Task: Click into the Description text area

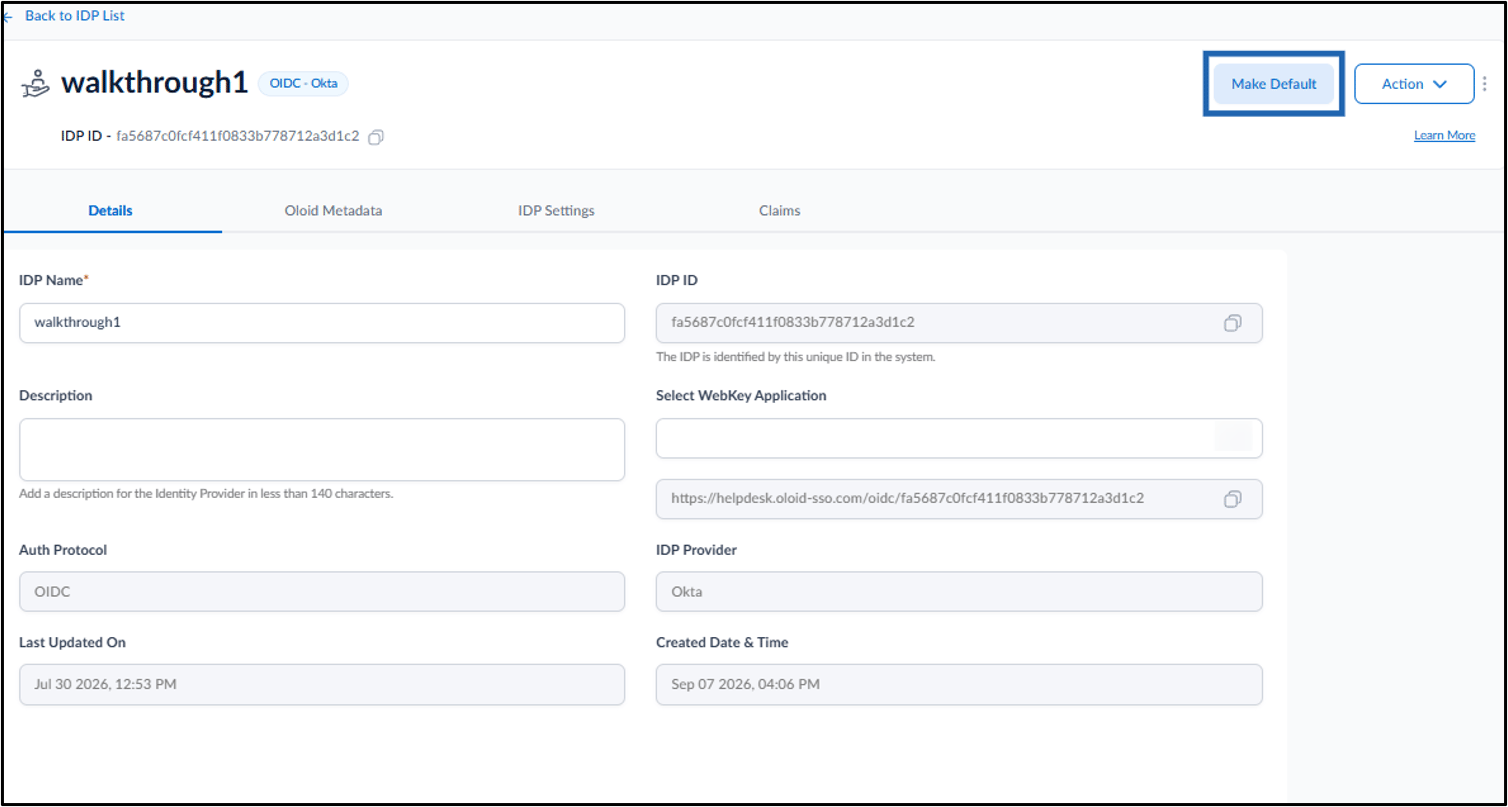Action: click(322, 449)
